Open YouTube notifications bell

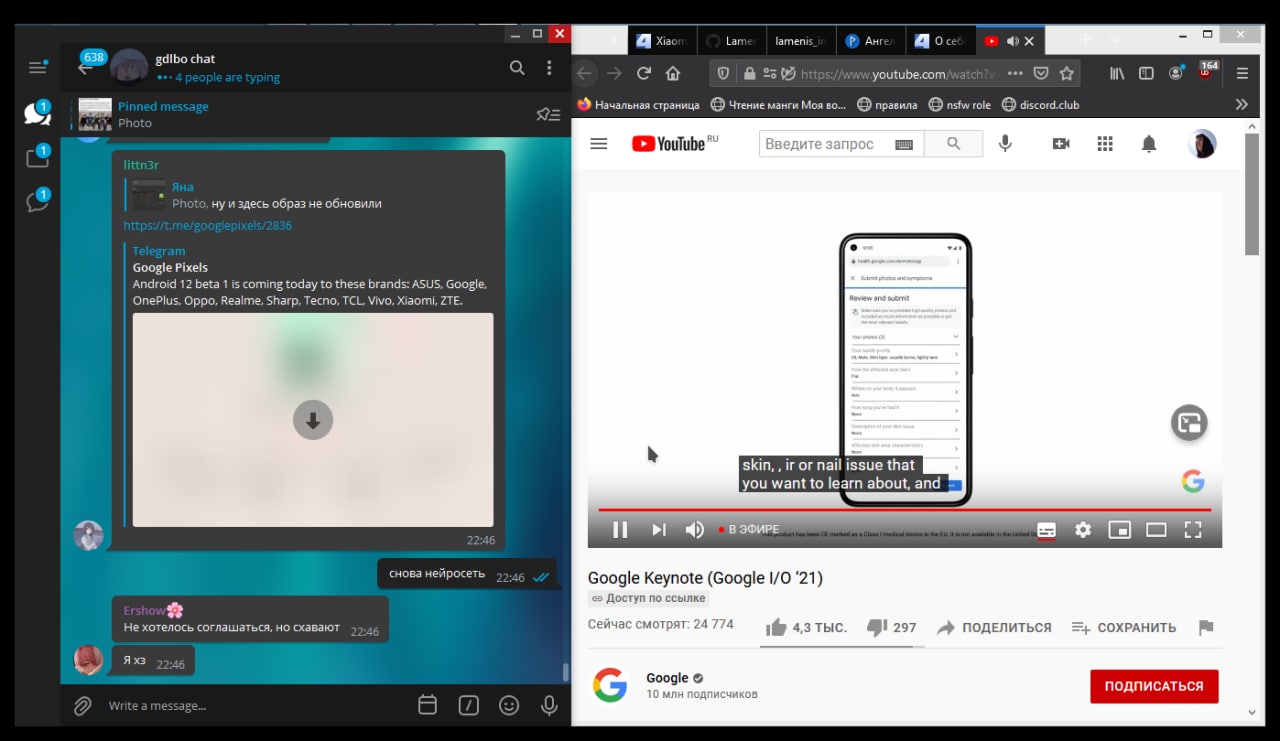(x=1149, y=144)
